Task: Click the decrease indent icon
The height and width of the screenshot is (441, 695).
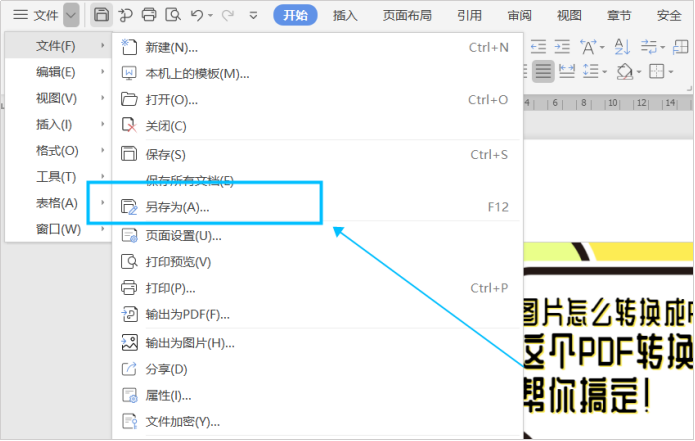Action: (538, 47)
